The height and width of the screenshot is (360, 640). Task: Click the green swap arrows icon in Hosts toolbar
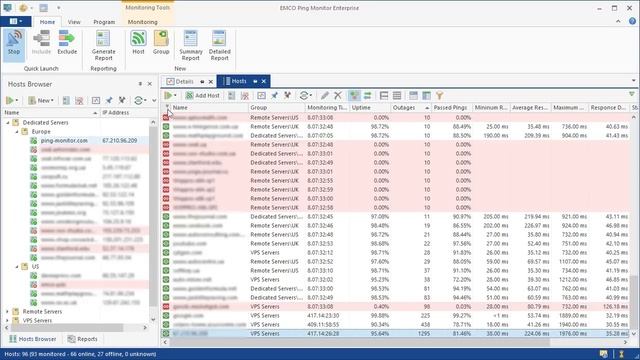pyautogui.click(x=367, y=96)
